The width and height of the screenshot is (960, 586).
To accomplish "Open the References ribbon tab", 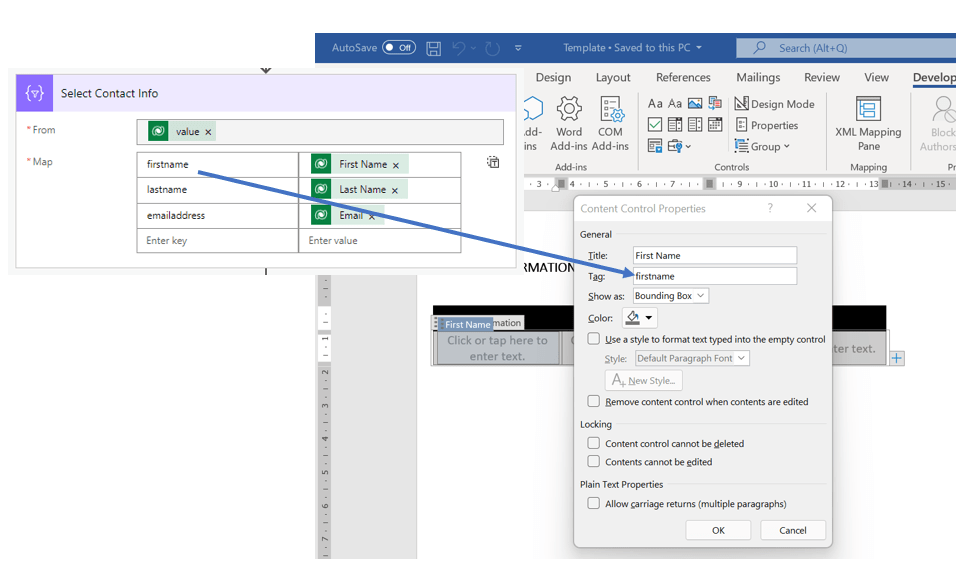I will 683,77.
